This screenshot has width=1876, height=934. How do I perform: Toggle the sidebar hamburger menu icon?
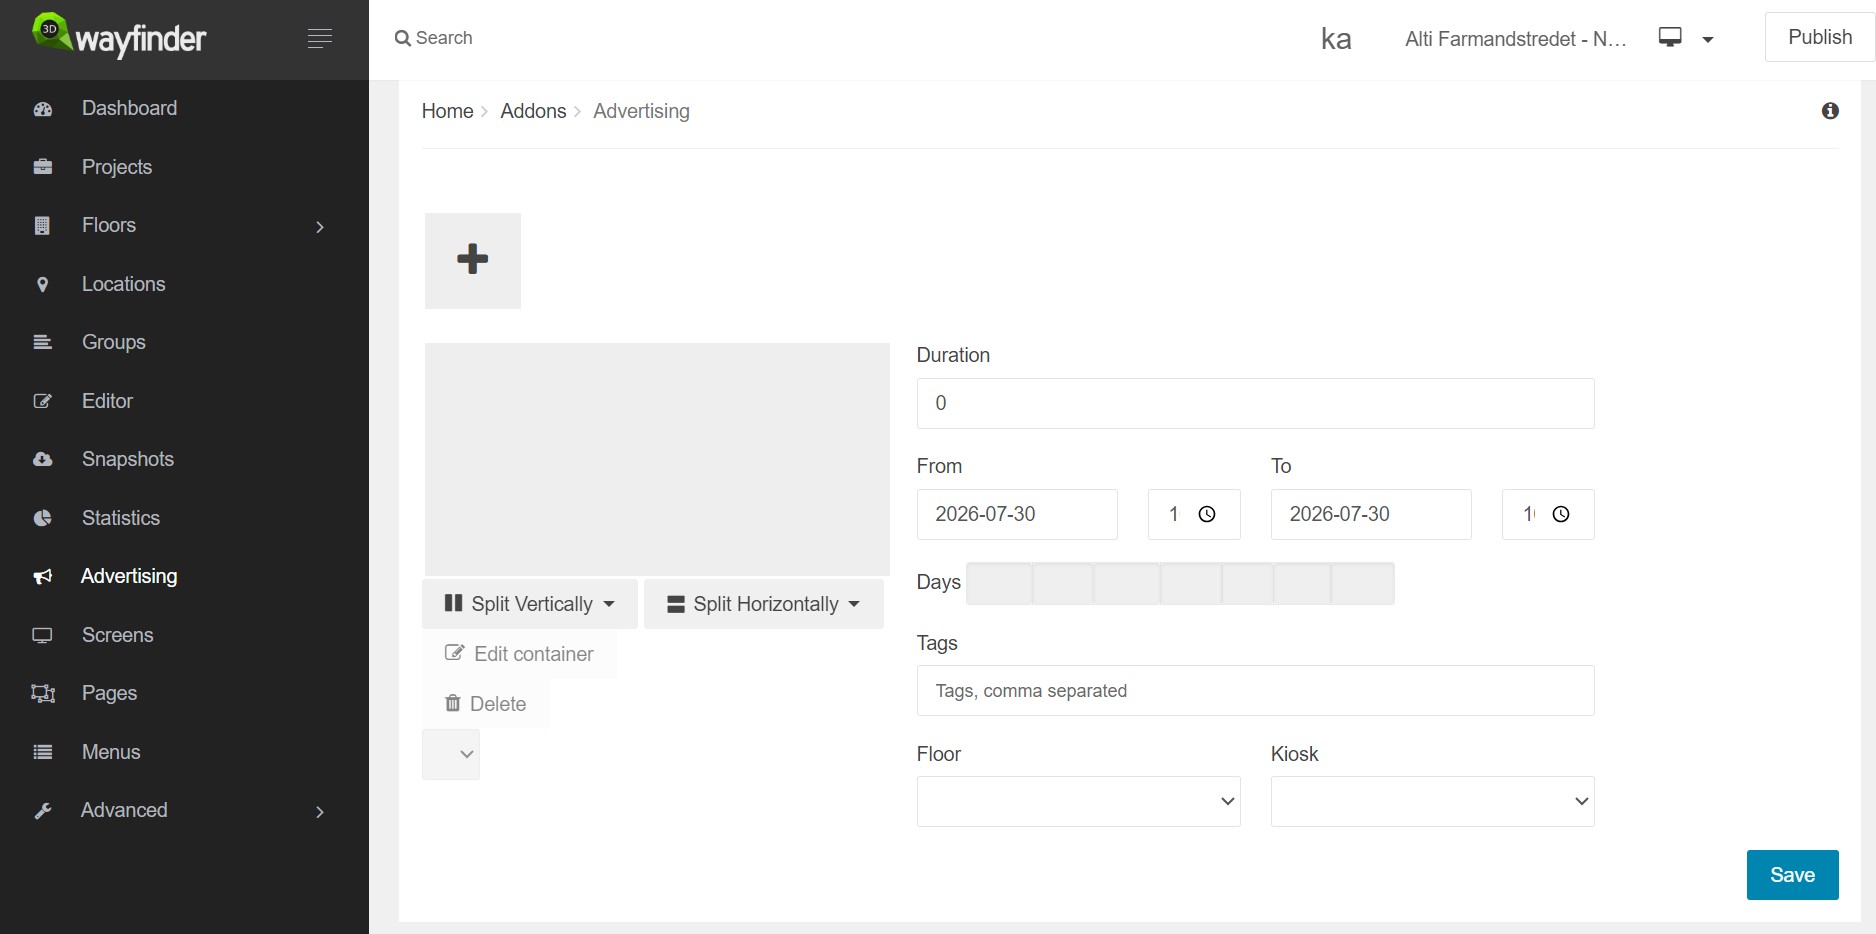coord(320,38)
